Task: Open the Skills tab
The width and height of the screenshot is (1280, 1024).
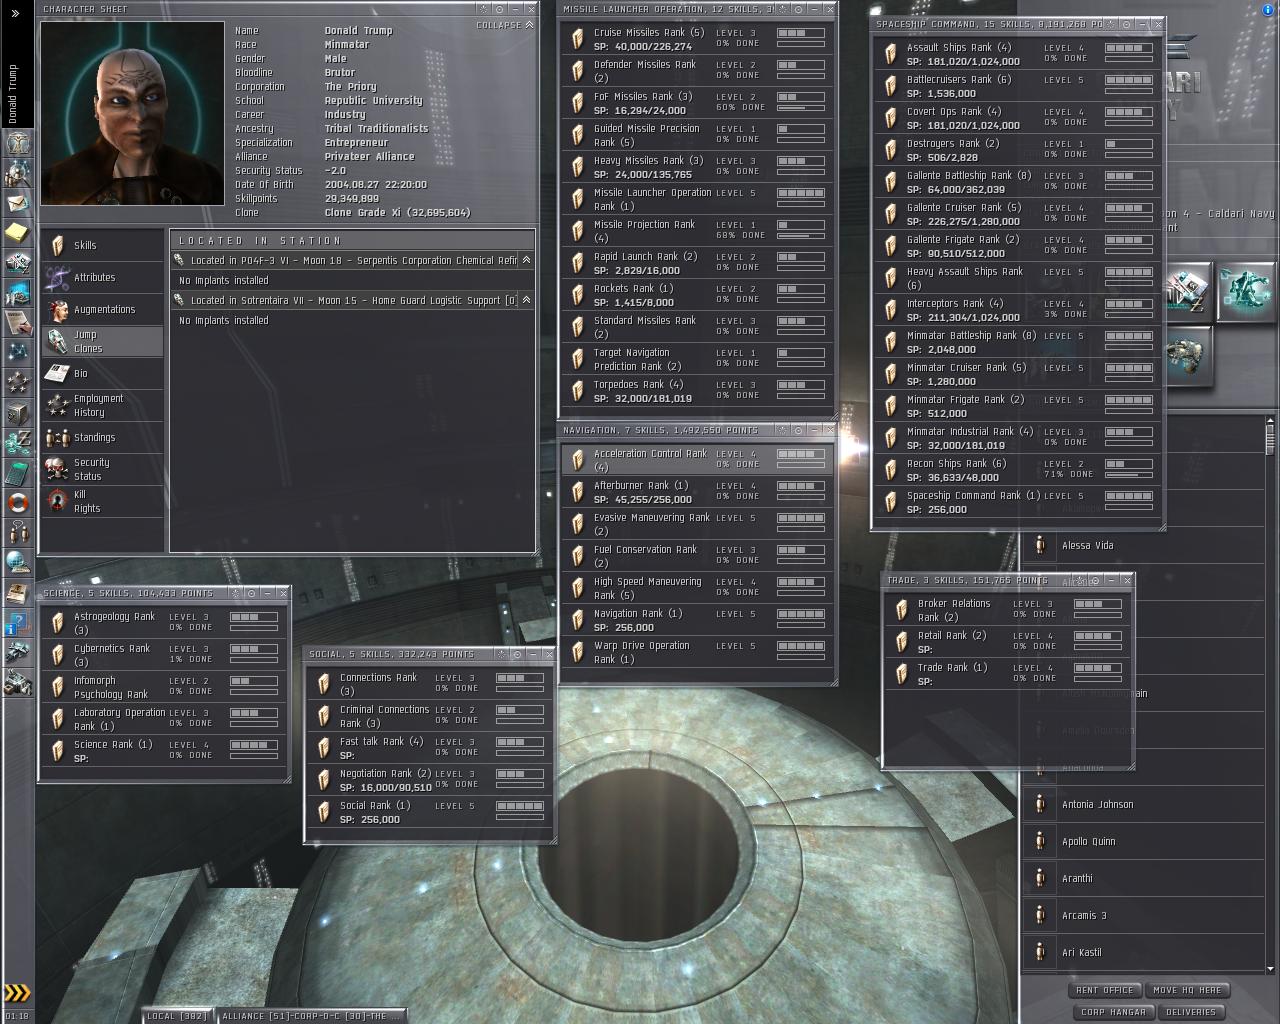Action: point(102,245)
